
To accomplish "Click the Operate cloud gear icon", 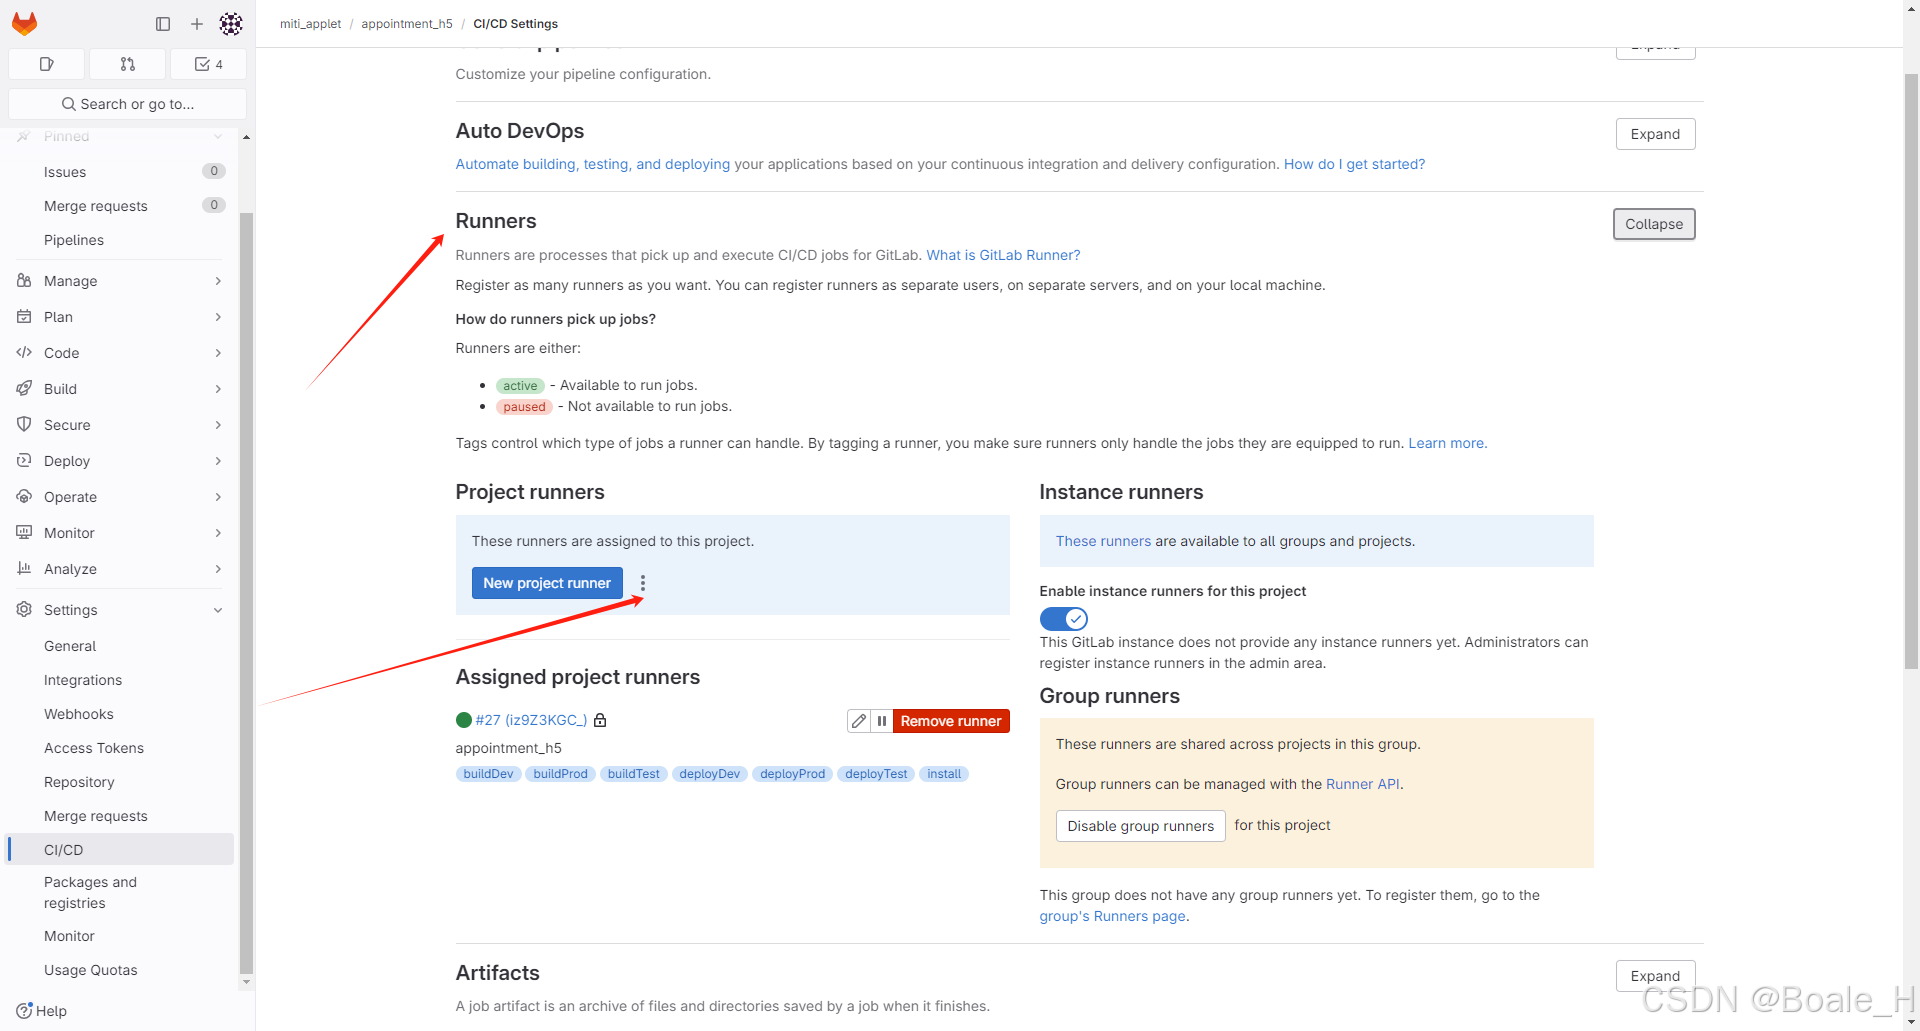I will point(24,496).
